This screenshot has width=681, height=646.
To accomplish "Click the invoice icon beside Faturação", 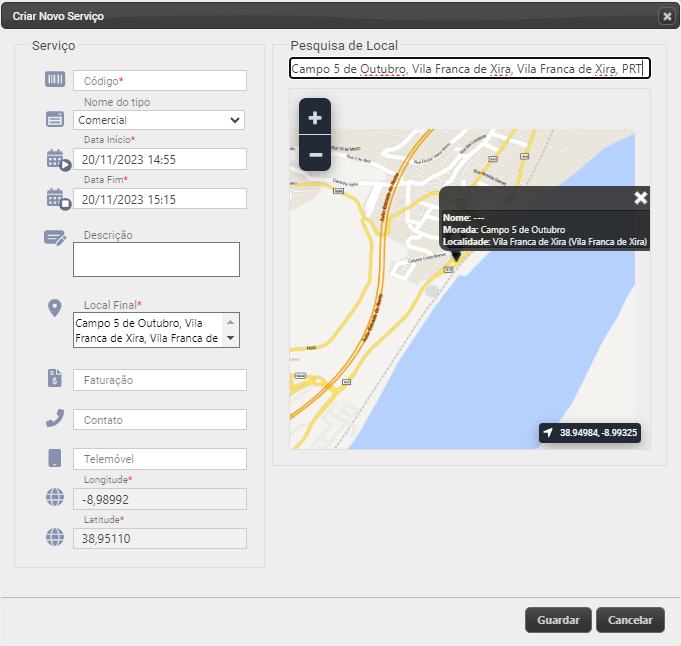I will (55, 378).
